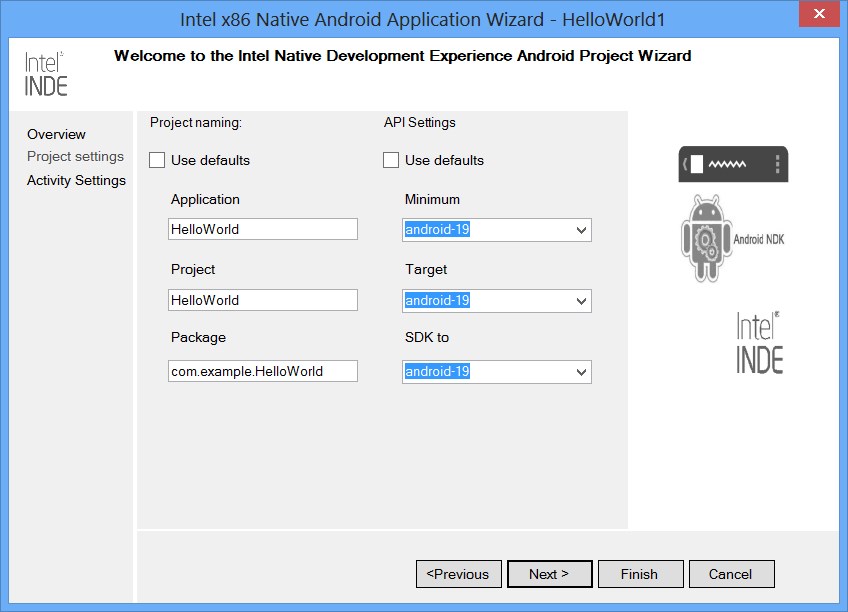Expand the Minimum API level dropdown
The height and width of the screenshot is (612, 848).
point(582,230)
